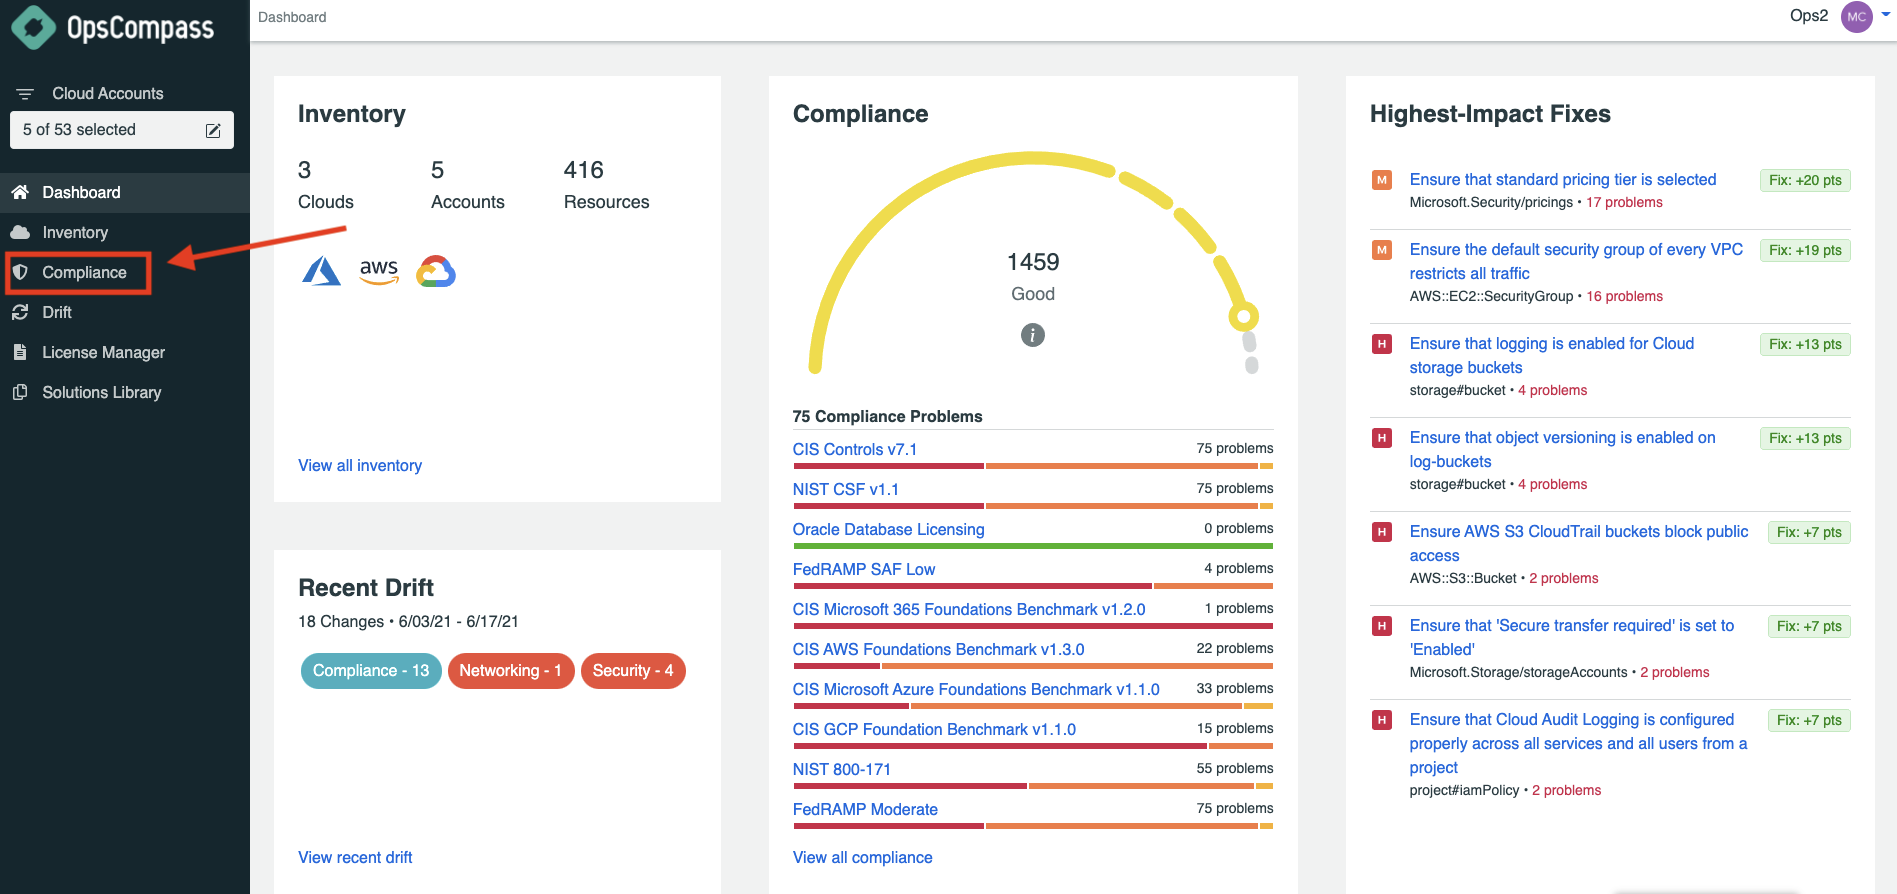Image resolution: width=1897 pixels, height=894 pixels.
Task: Click the Drift refresh icon in sidebar
Action: (20, 312)
